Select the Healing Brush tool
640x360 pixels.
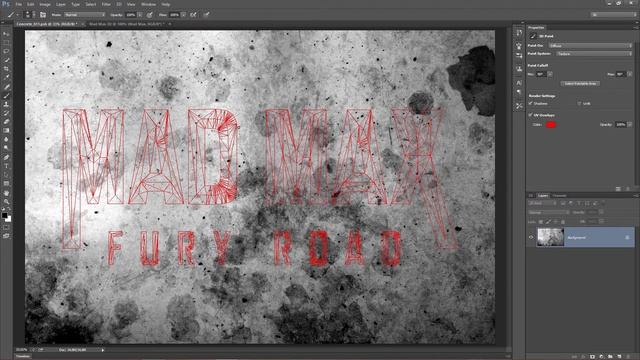click(6, 87)
